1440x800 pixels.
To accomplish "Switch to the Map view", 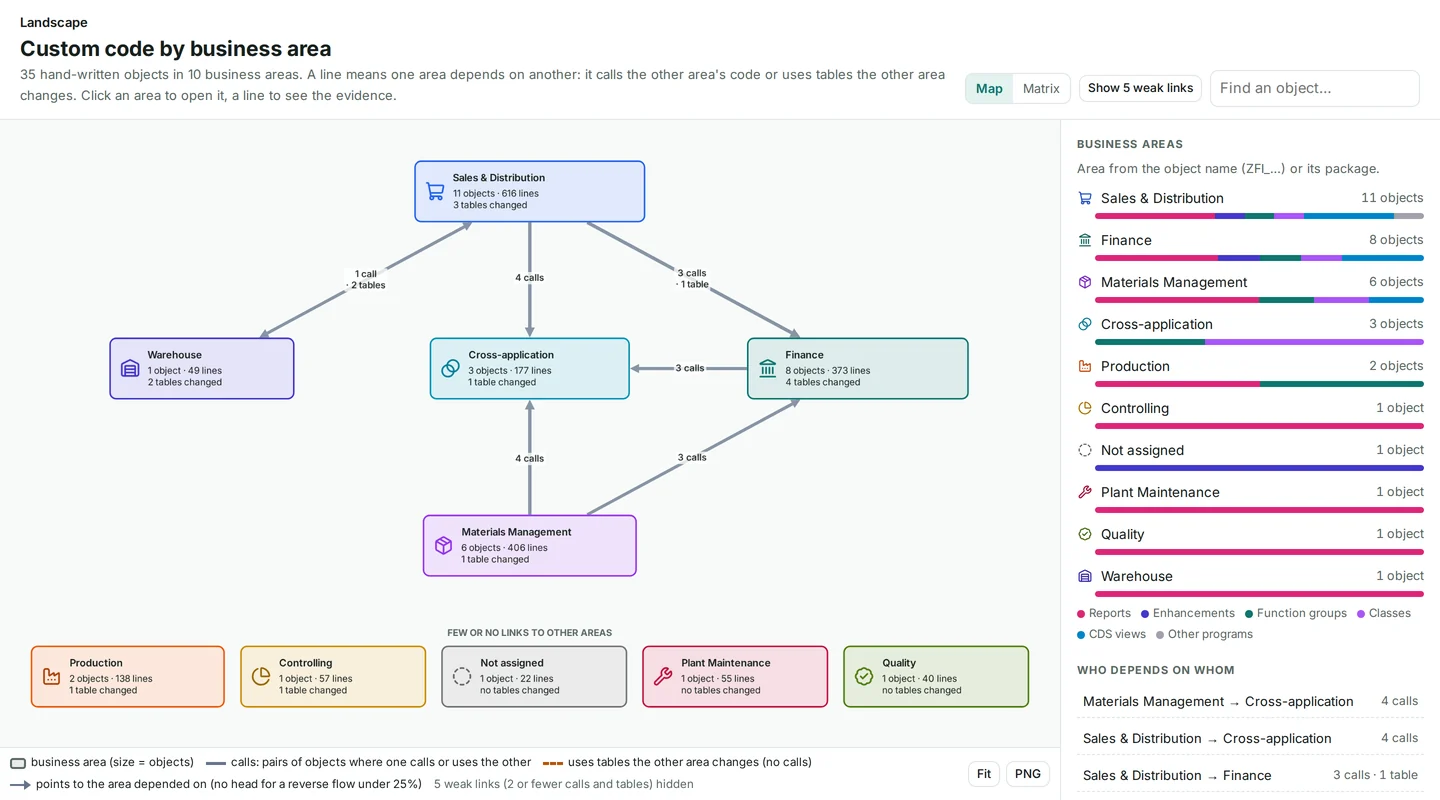I will tap(989, 88).
